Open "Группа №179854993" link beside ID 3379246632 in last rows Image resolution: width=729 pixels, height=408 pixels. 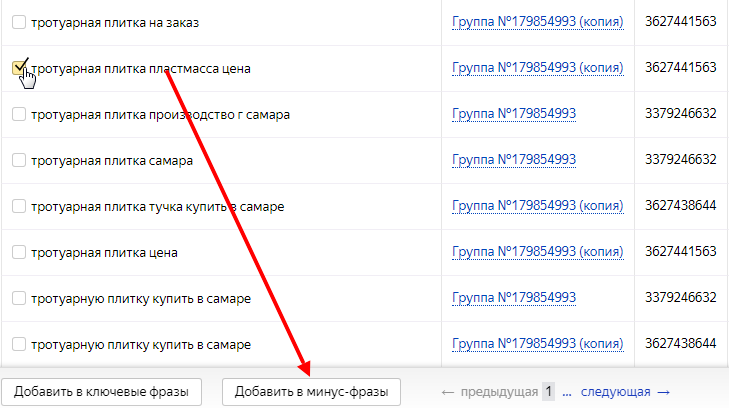coord(514,298)
